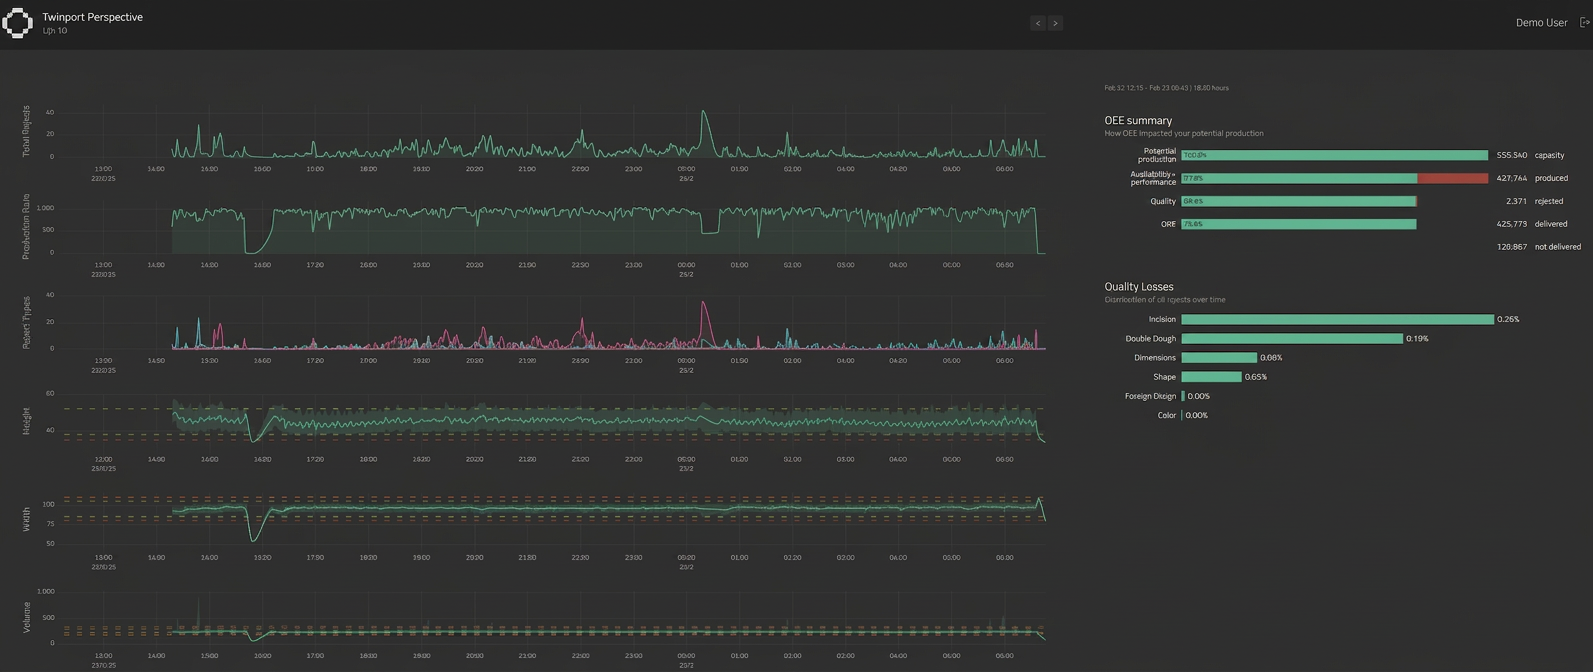Click the red loss segment of Availability bar
This screenshot has width=1593, height=672.
coord(1452,178)
